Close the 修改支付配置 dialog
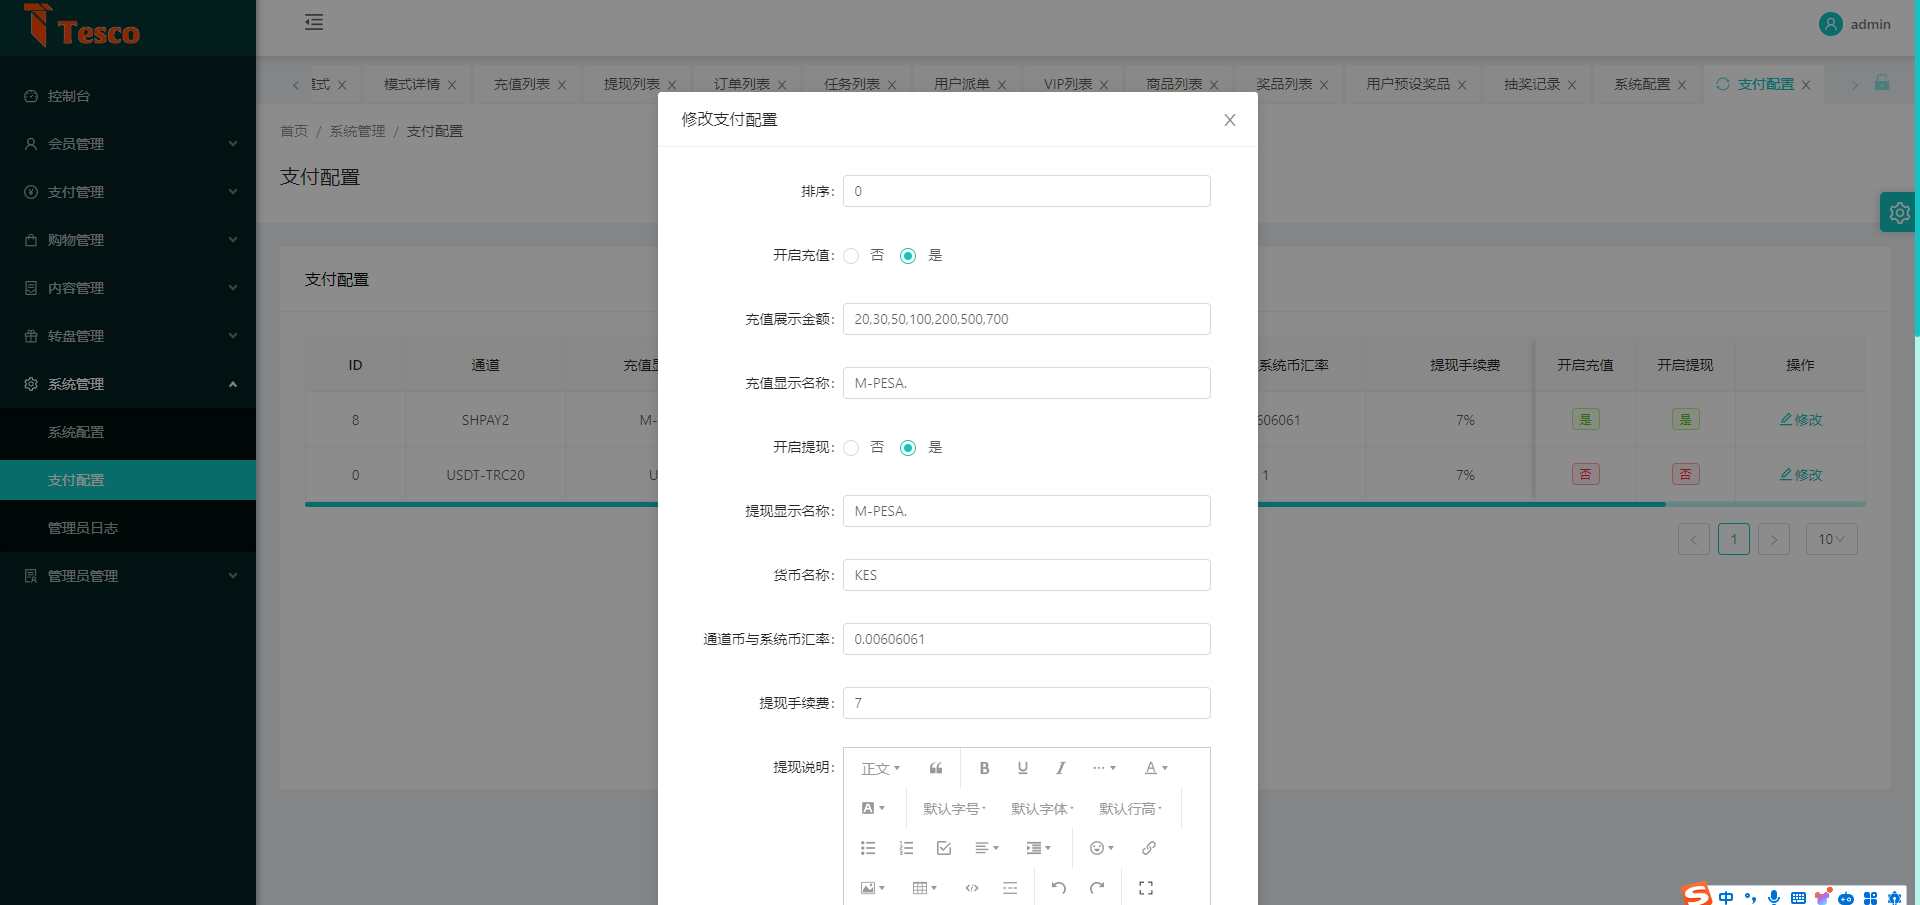 tap(1230, 120)
